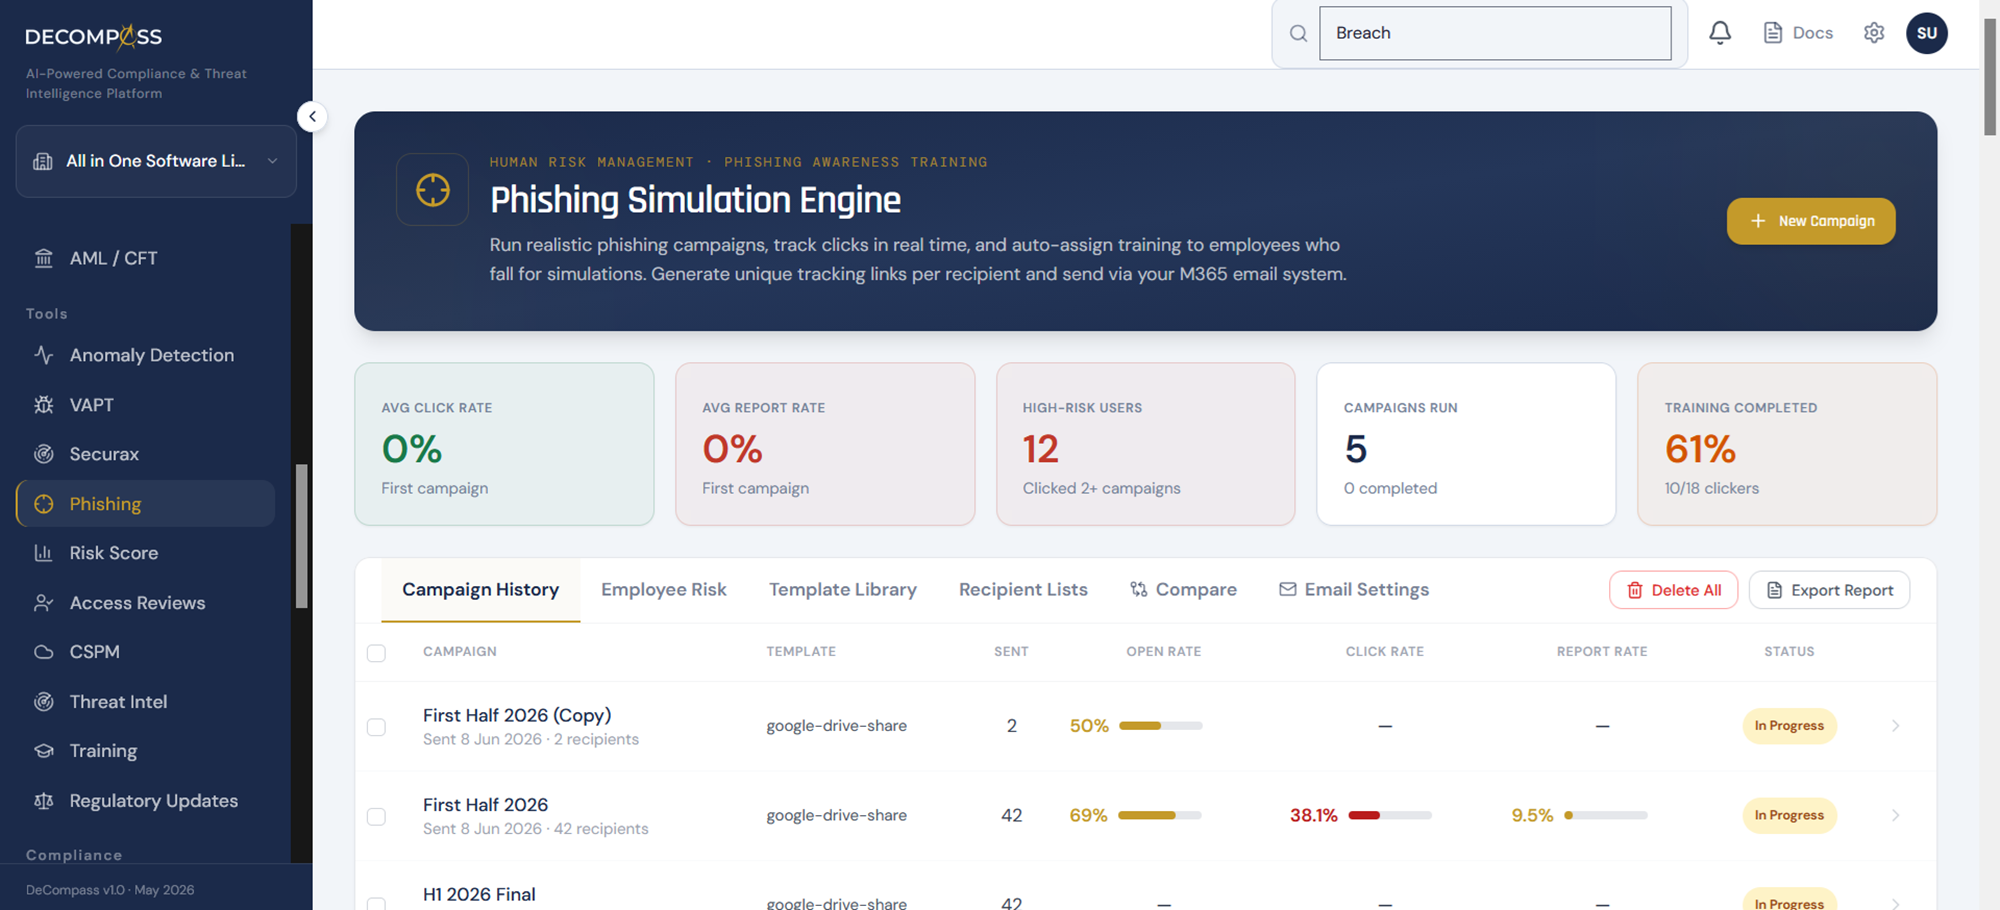Image resolution: width=2000 pixels, height=910 pixels.
Task: Click the New Campaign button
Action: point(1811,221)
